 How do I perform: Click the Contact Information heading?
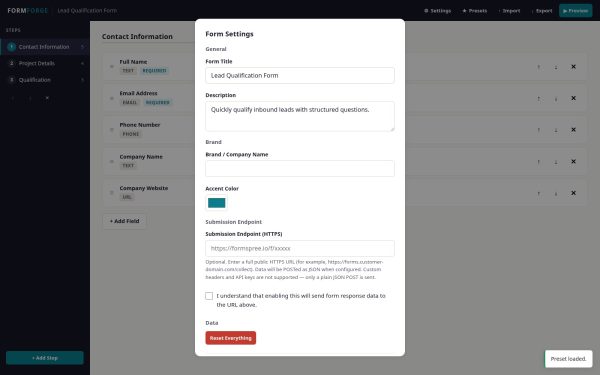click(x=137, y=36)
